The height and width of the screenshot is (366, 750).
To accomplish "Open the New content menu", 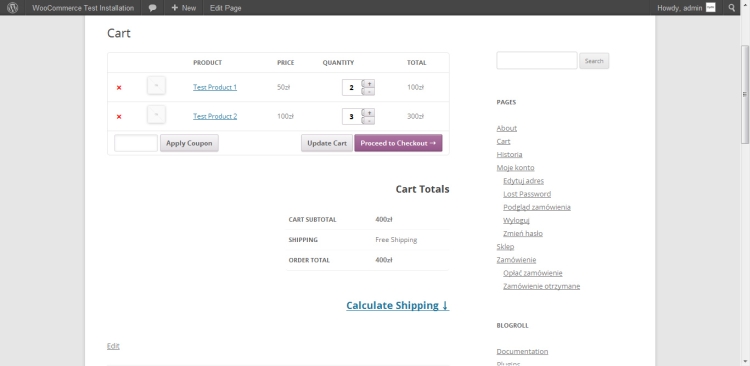I will pos(184,8).
